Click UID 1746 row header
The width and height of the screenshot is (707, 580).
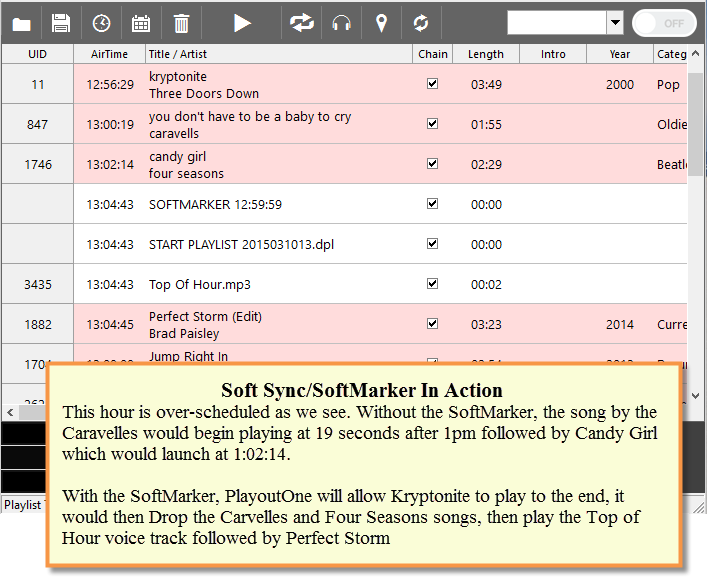[x=37, y=164]
